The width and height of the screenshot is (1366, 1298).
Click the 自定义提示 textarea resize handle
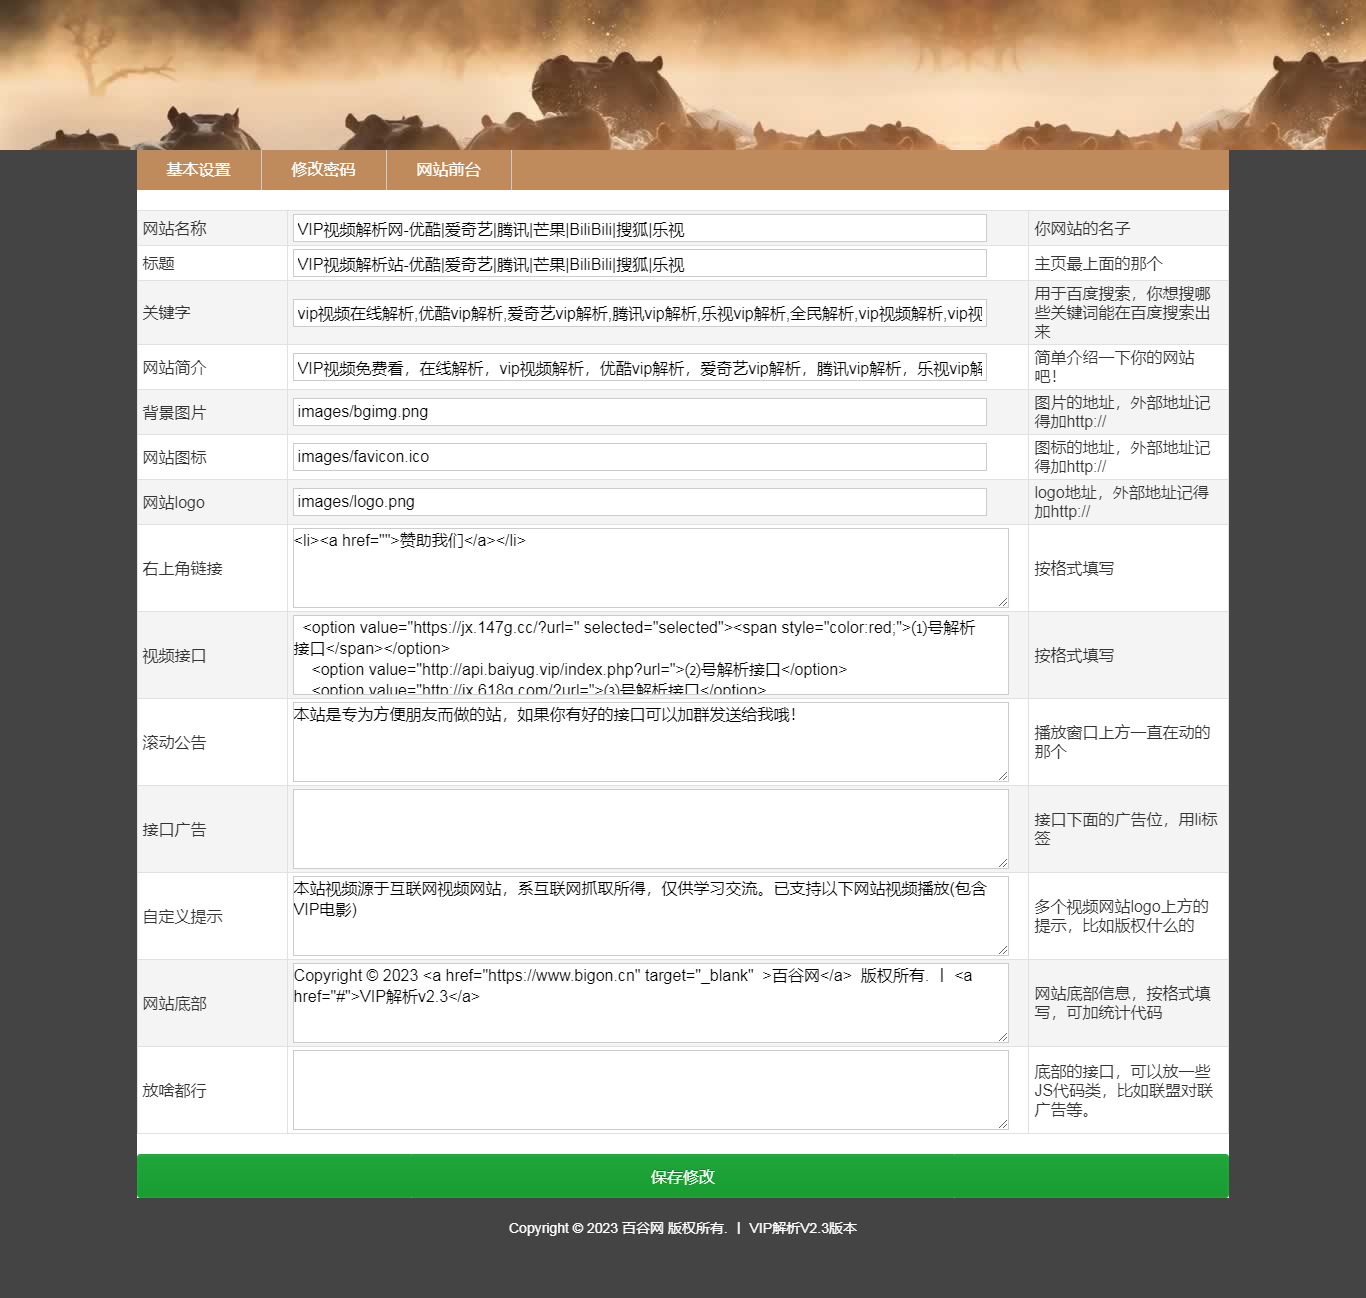point(1003,950)
